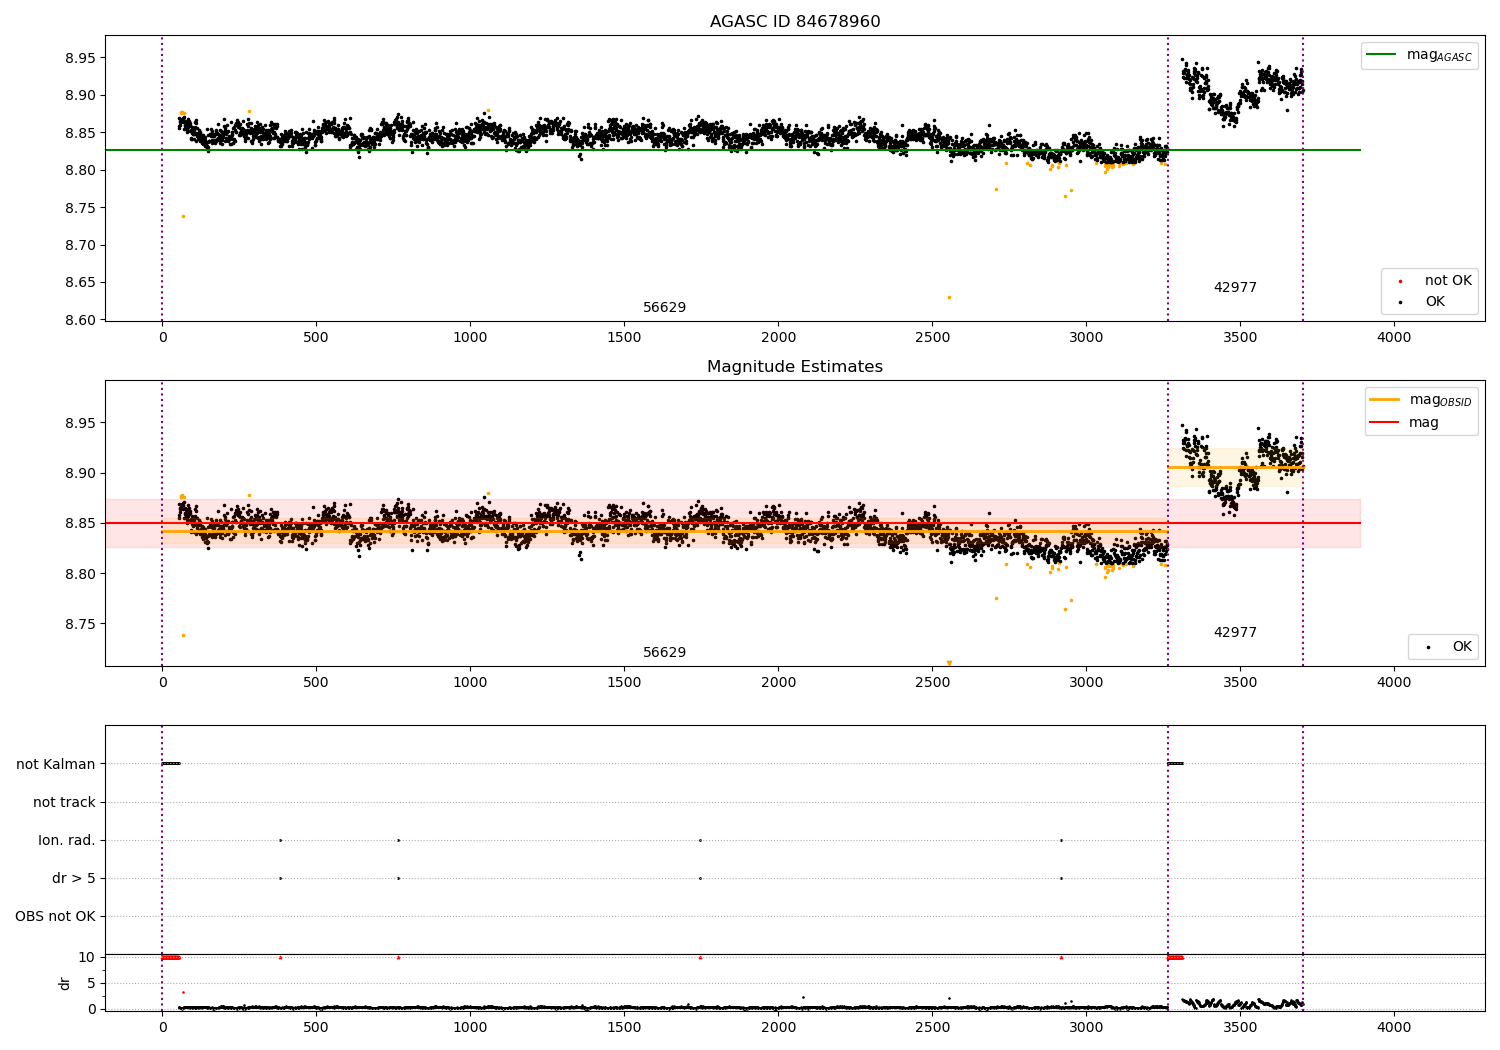Click the 'not Kalman' row label
The height and width of the screenshot is (1050, 1500).
point(56,764)
